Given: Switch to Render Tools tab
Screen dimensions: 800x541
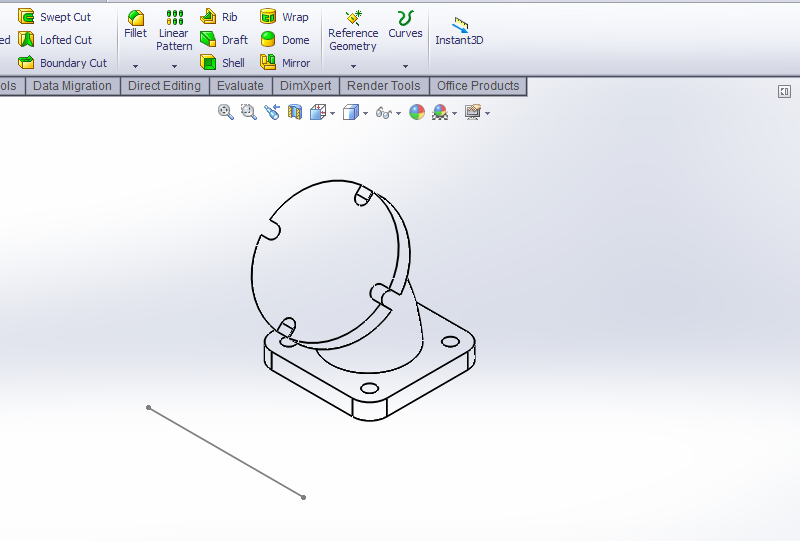Looking at the screenshot, I should [384, 86].
